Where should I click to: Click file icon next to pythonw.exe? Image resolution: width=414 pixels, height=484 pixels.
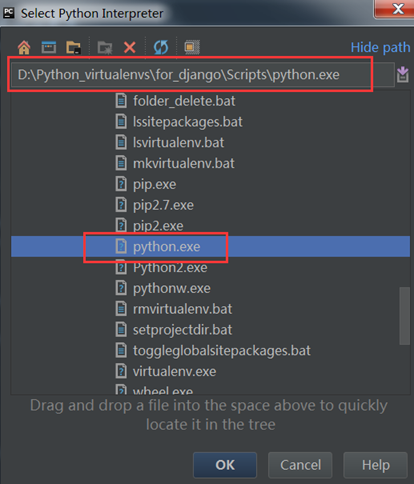[121, 288]
